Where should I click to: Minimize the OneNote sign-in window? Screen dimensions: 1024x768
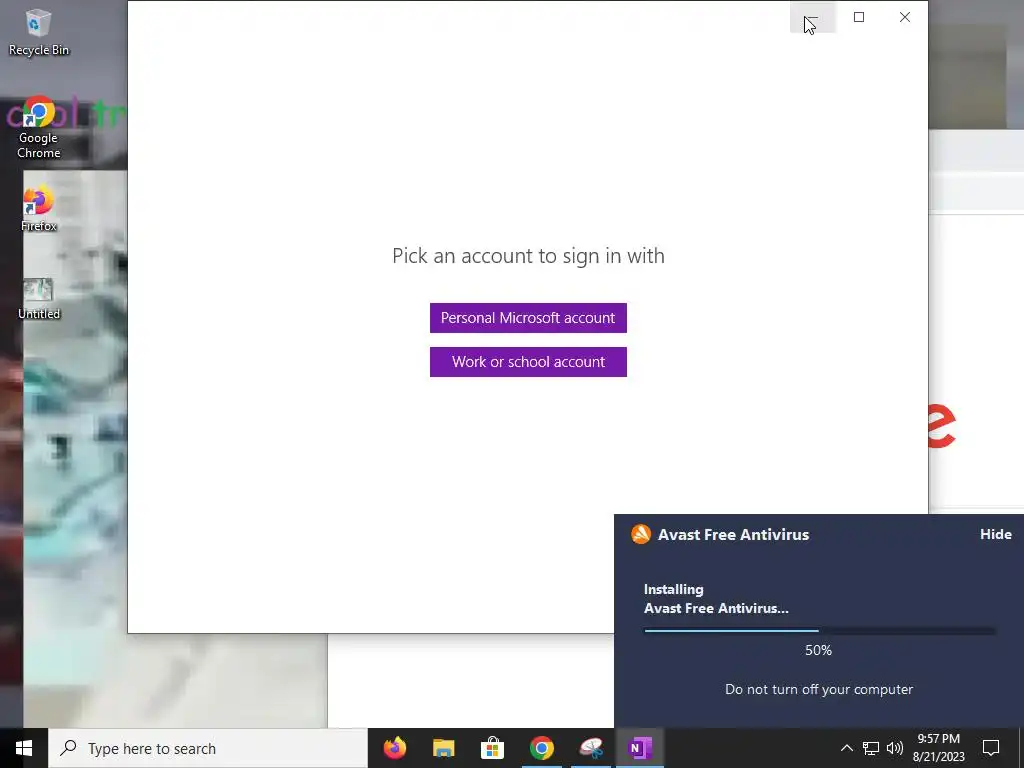pyautogui.click(x=812, y=17)
